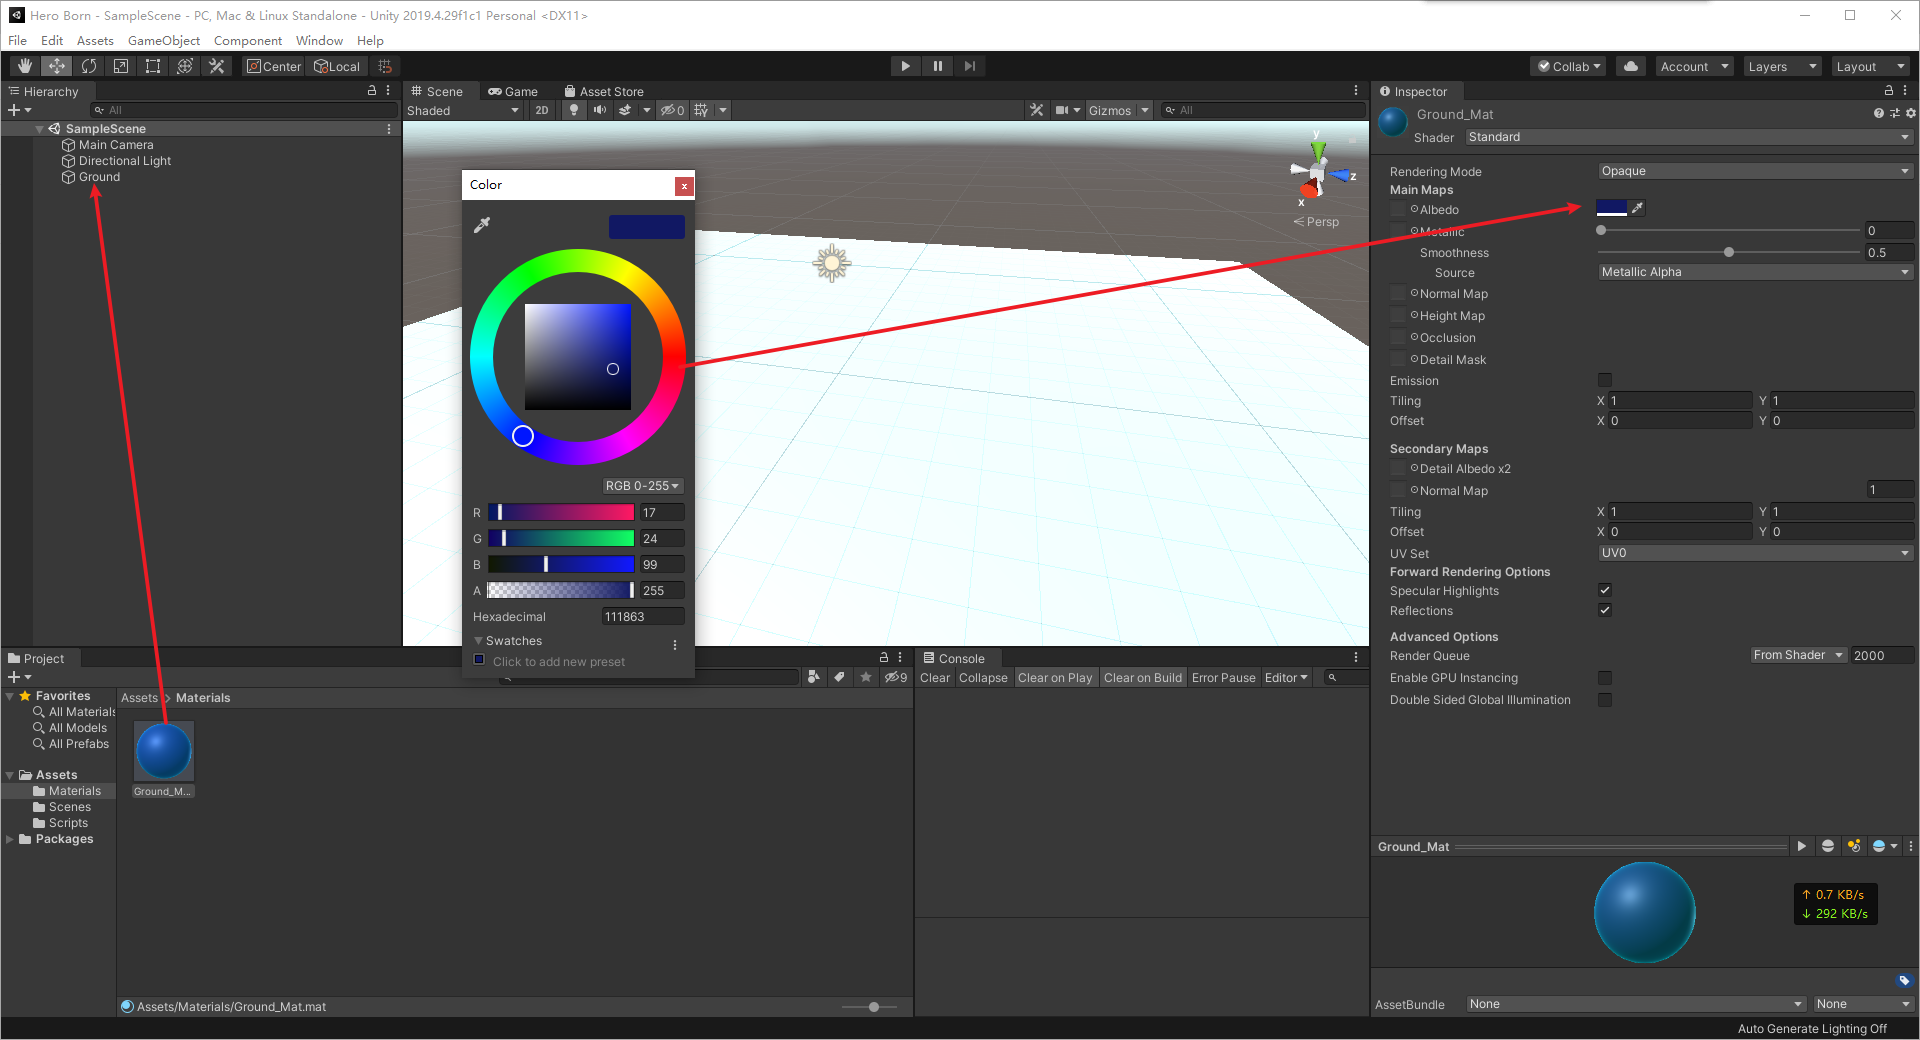Click eyedropper next to Albedo swatch
Image resolution: width=1920 pixels, height=1040 pixels.
(1637, 208)
